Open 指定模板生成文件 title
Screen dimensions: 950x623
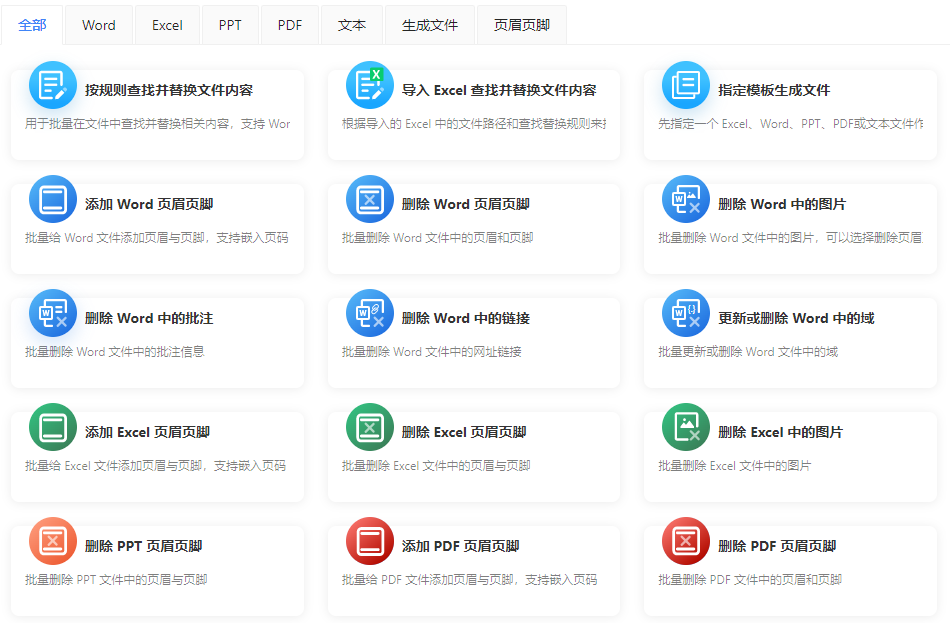[x=774, y=90]
